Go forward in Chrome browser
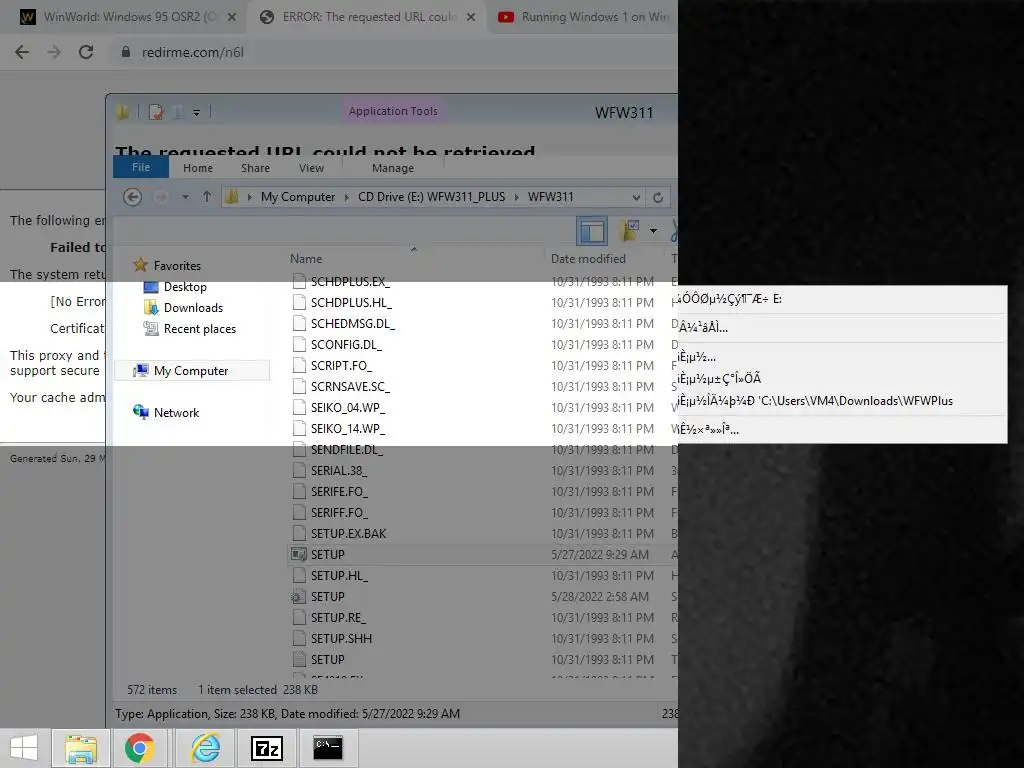The image size is (1024, 768). [x=54, y=52]
